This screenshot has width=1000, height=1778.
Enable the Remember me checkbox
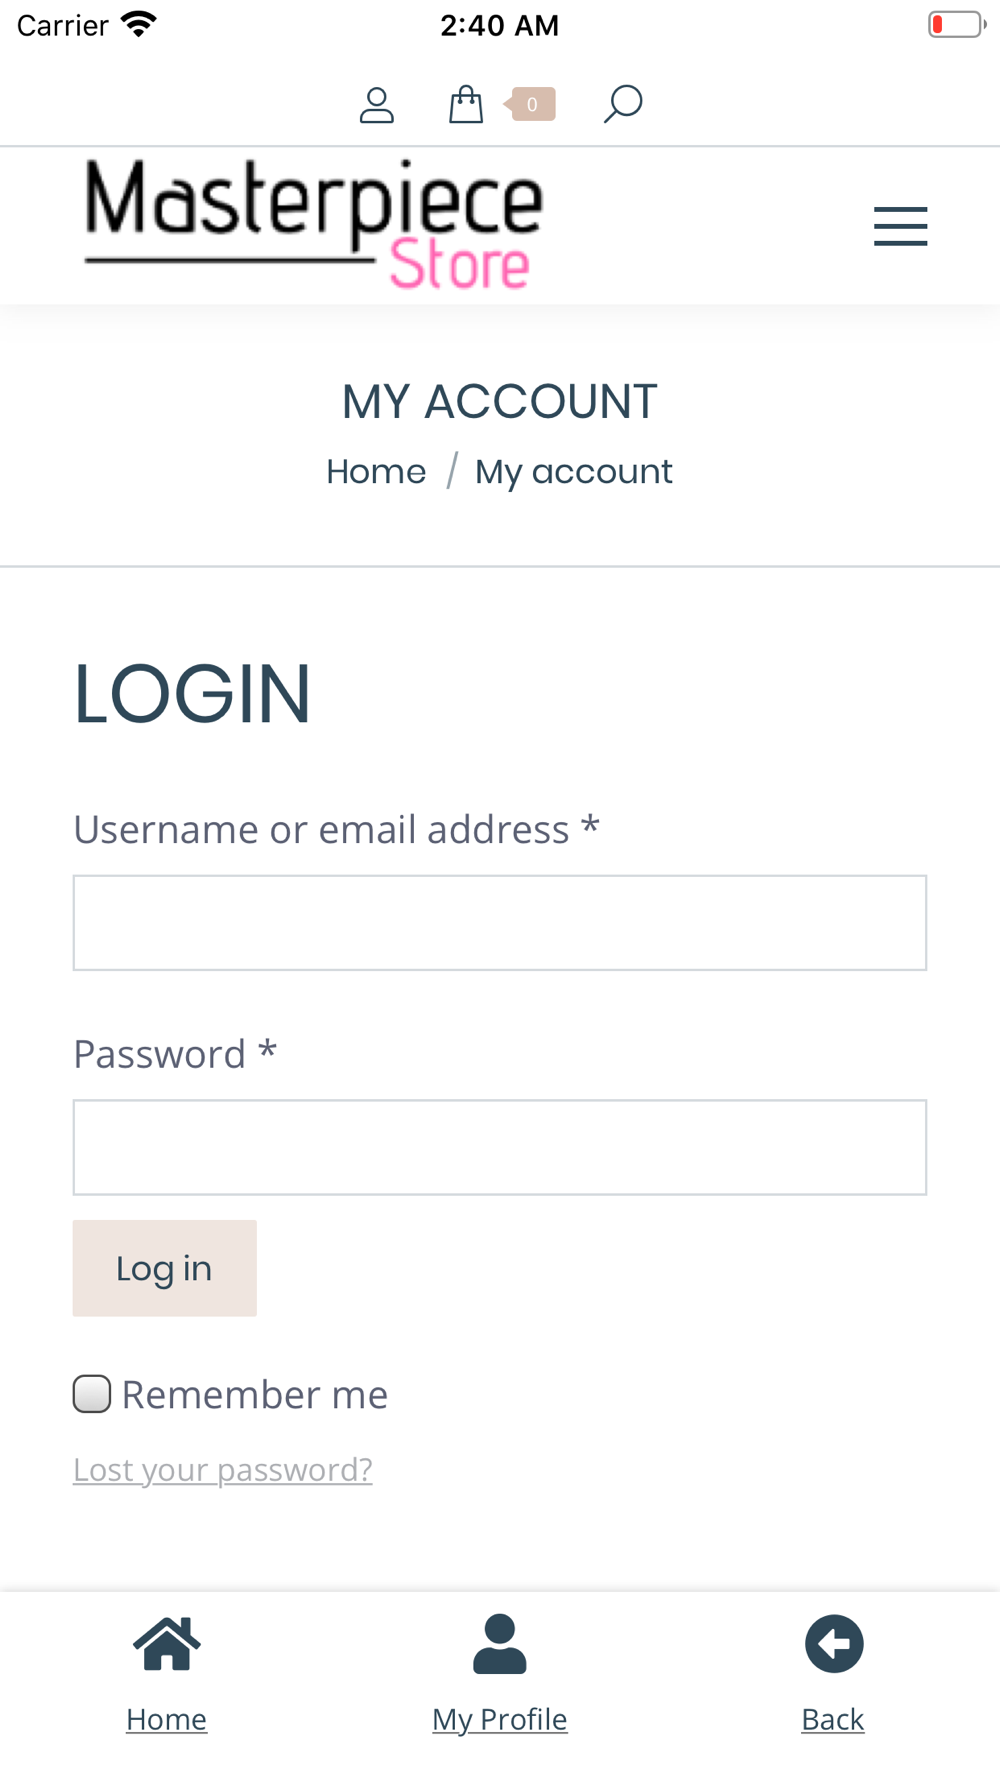(92, 1394)
